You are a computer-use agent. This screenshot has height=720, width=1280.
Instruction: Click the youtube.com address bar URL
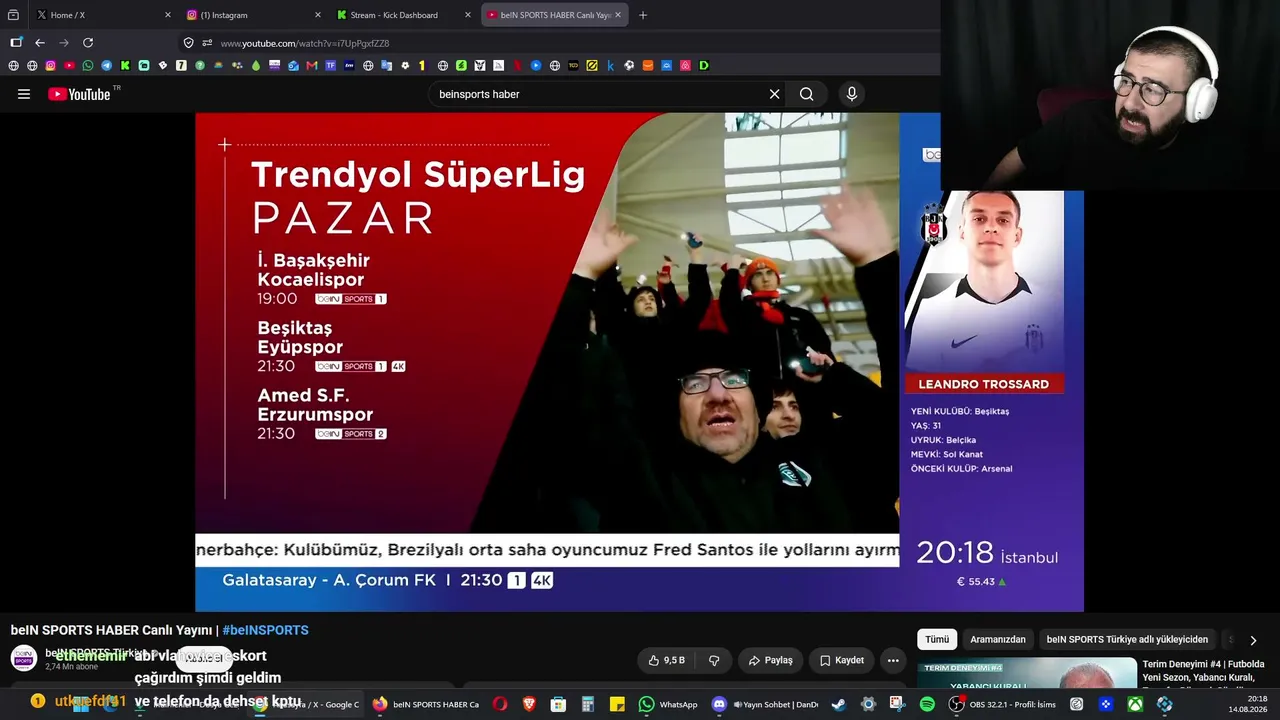(x=305, y=43)
